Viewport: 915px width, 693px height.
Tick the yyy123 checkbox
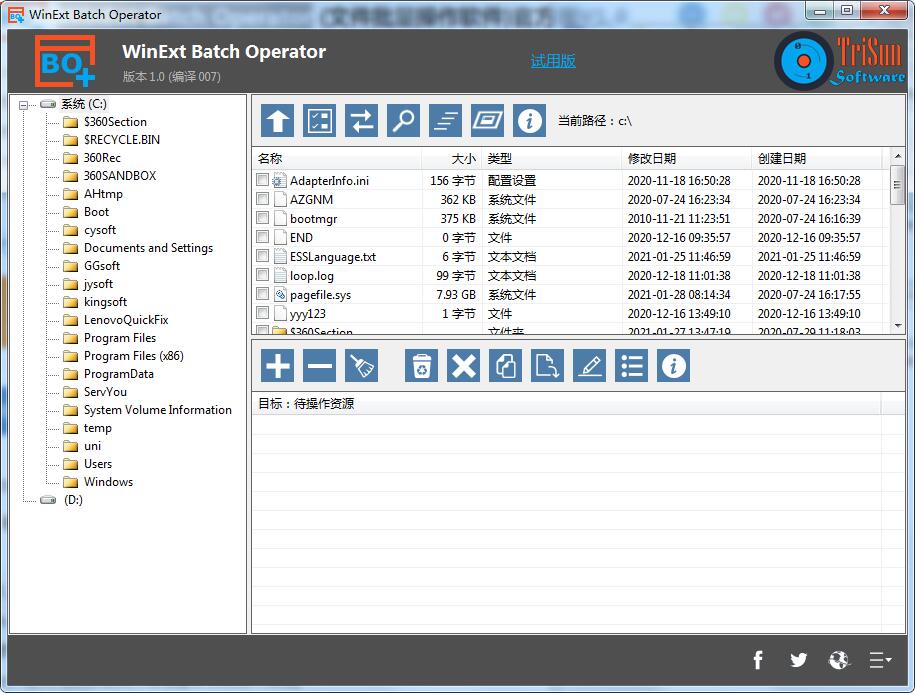(x=263, y=313)
